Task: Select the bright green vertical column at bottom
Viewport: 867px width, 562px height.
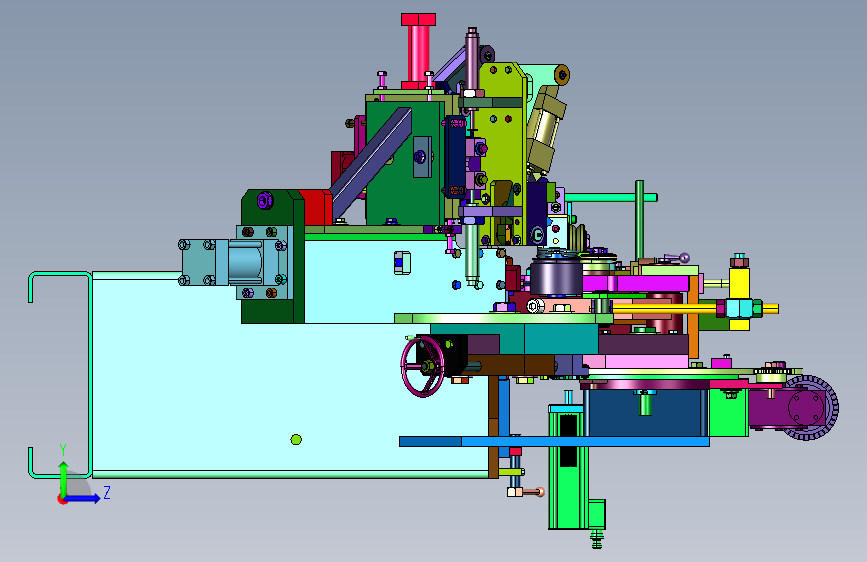Action: [566, 467]
